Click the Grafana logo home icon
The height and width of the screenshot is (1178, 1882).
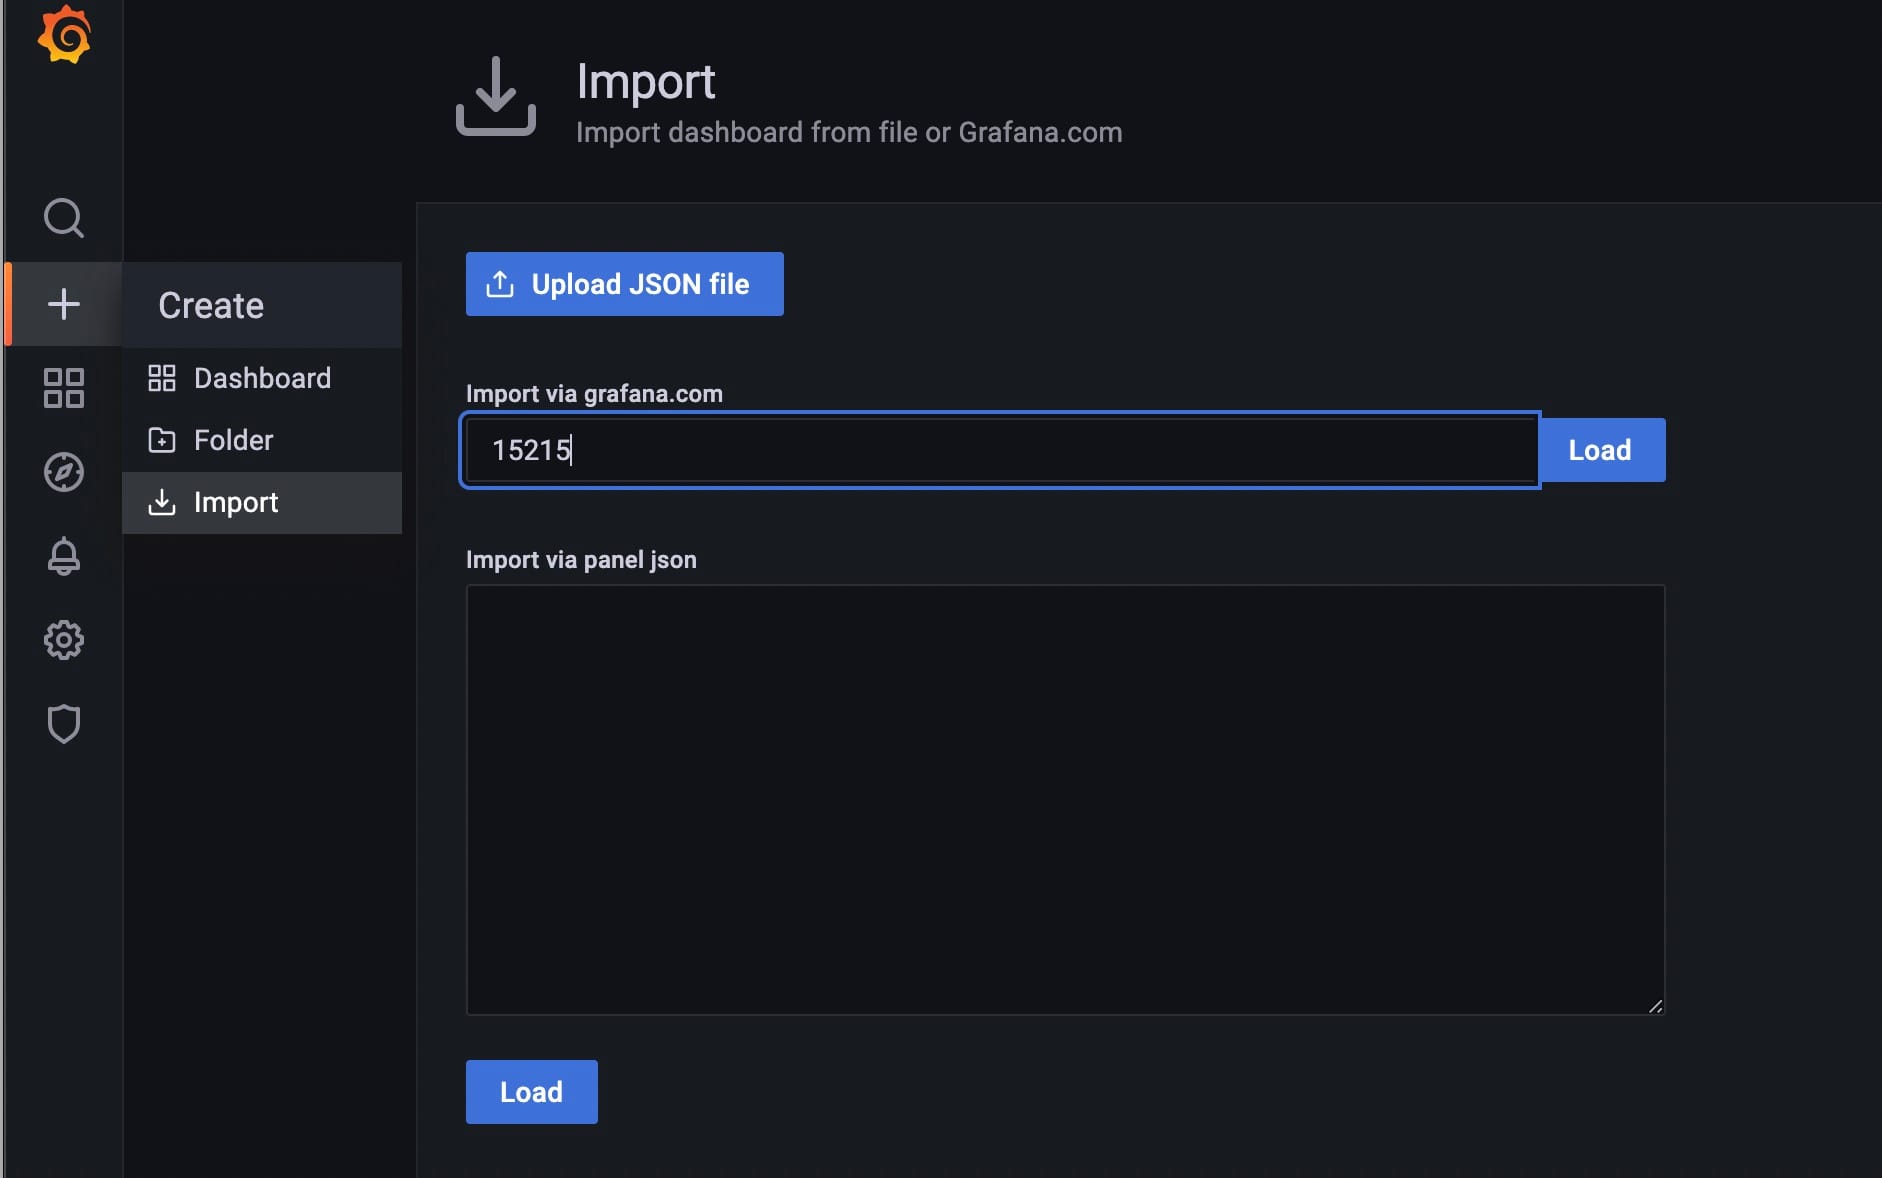point(64,35)
